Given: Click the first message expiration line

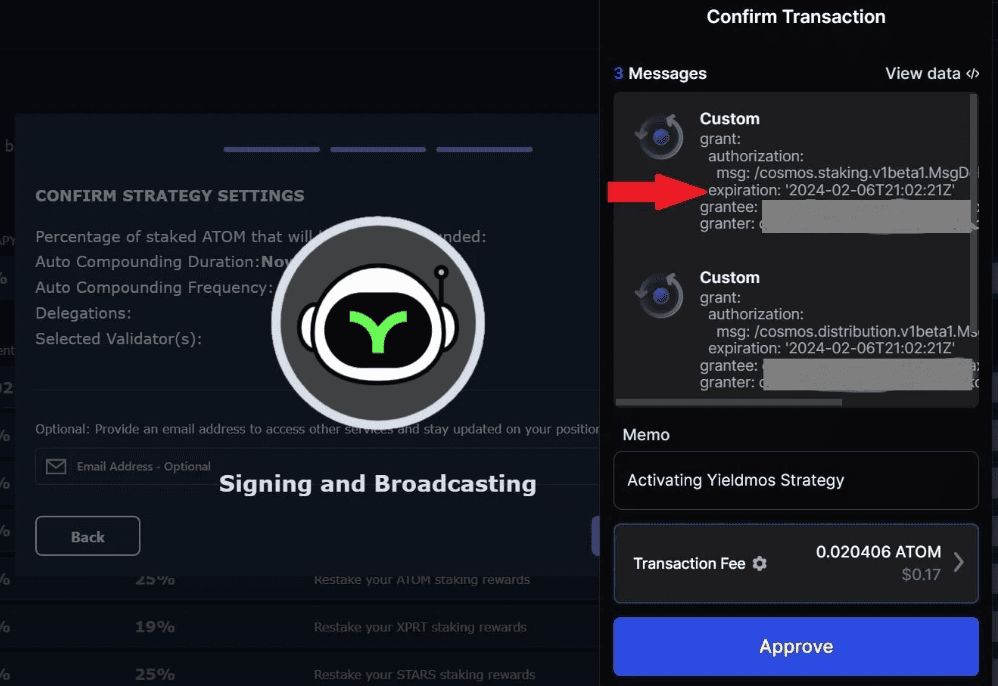Looking at the screenshot, I should pyautogui.click(x=831, y=190).
